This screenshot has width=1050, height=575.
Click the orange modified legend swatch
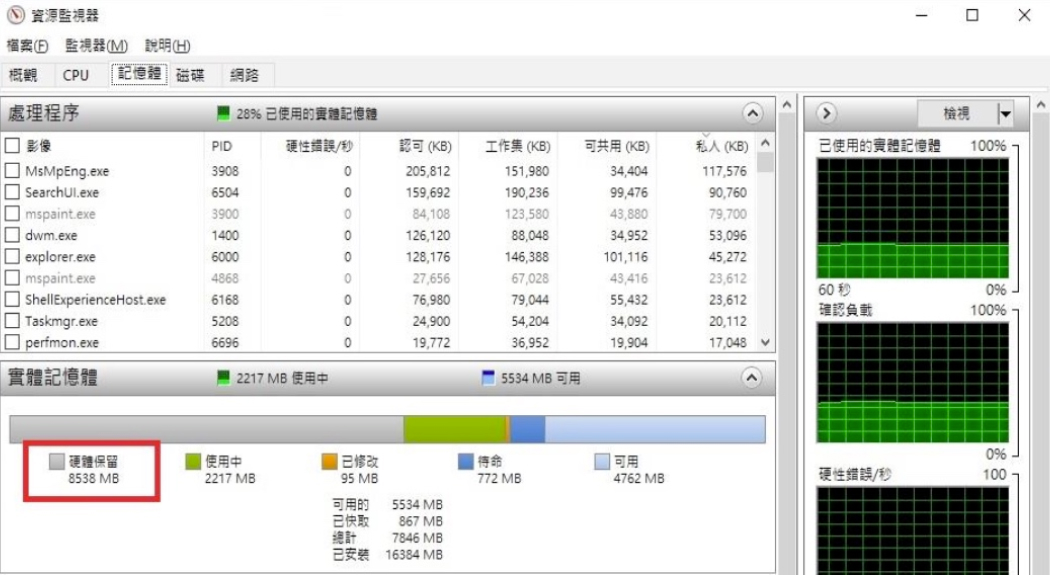(x=329, y=461)
